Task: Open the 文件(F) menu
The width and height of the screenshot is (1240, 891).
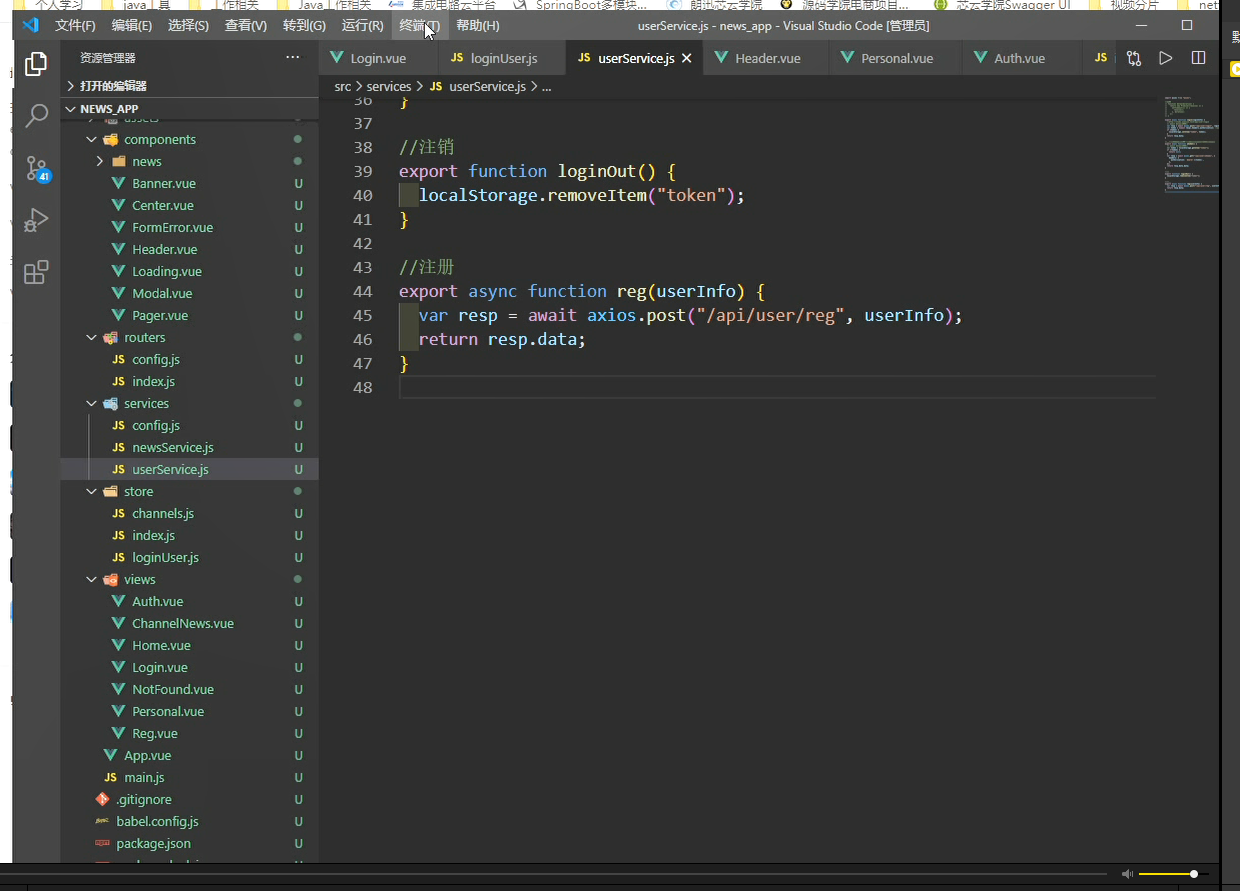Action: (x=75, y=25)
